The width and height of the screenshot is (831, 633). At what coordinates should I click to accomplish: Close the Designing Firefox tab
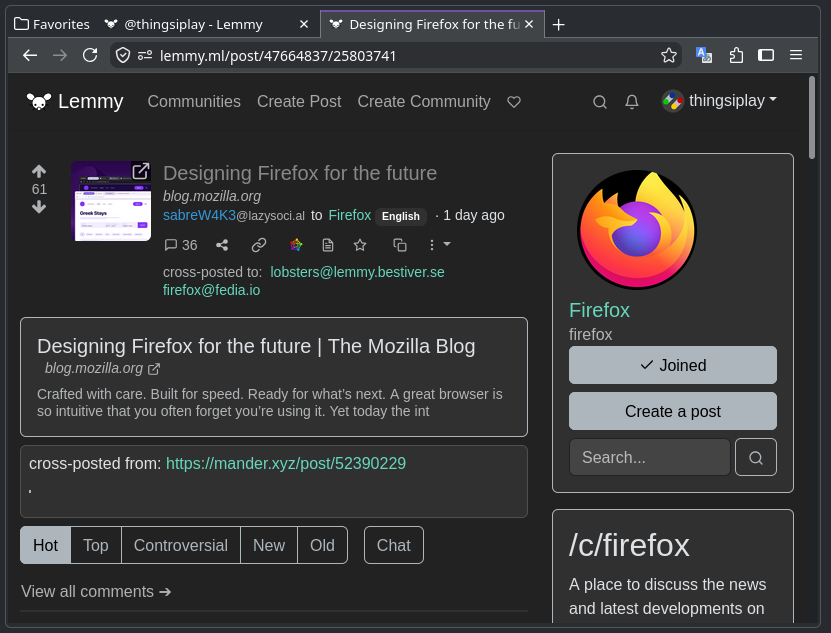pos(529,24)
